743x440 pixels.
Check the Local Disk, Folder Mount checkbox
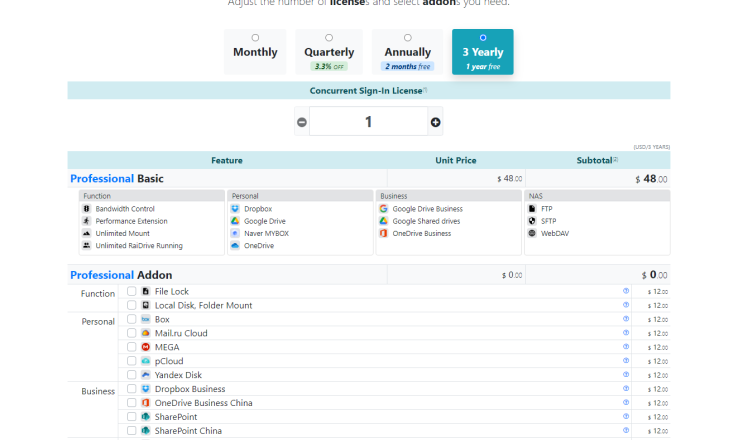pyautogui.click(x=132, y=305)
